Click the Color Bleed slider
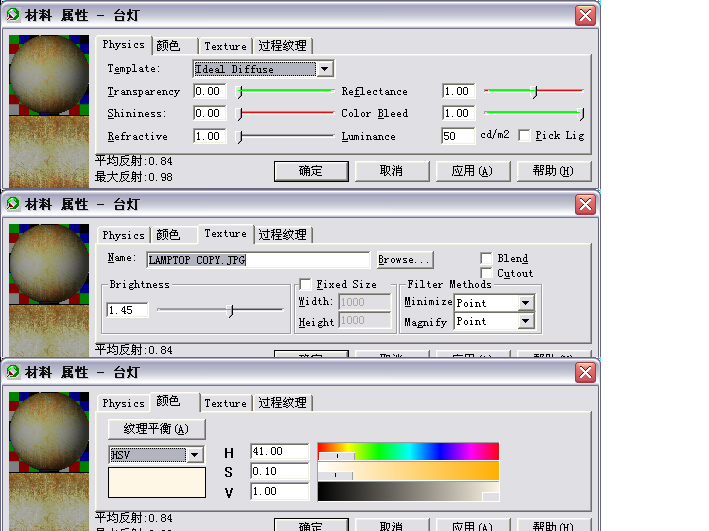Image resolution: width=709 pixels, height=531 pixels. click(534, 113)
